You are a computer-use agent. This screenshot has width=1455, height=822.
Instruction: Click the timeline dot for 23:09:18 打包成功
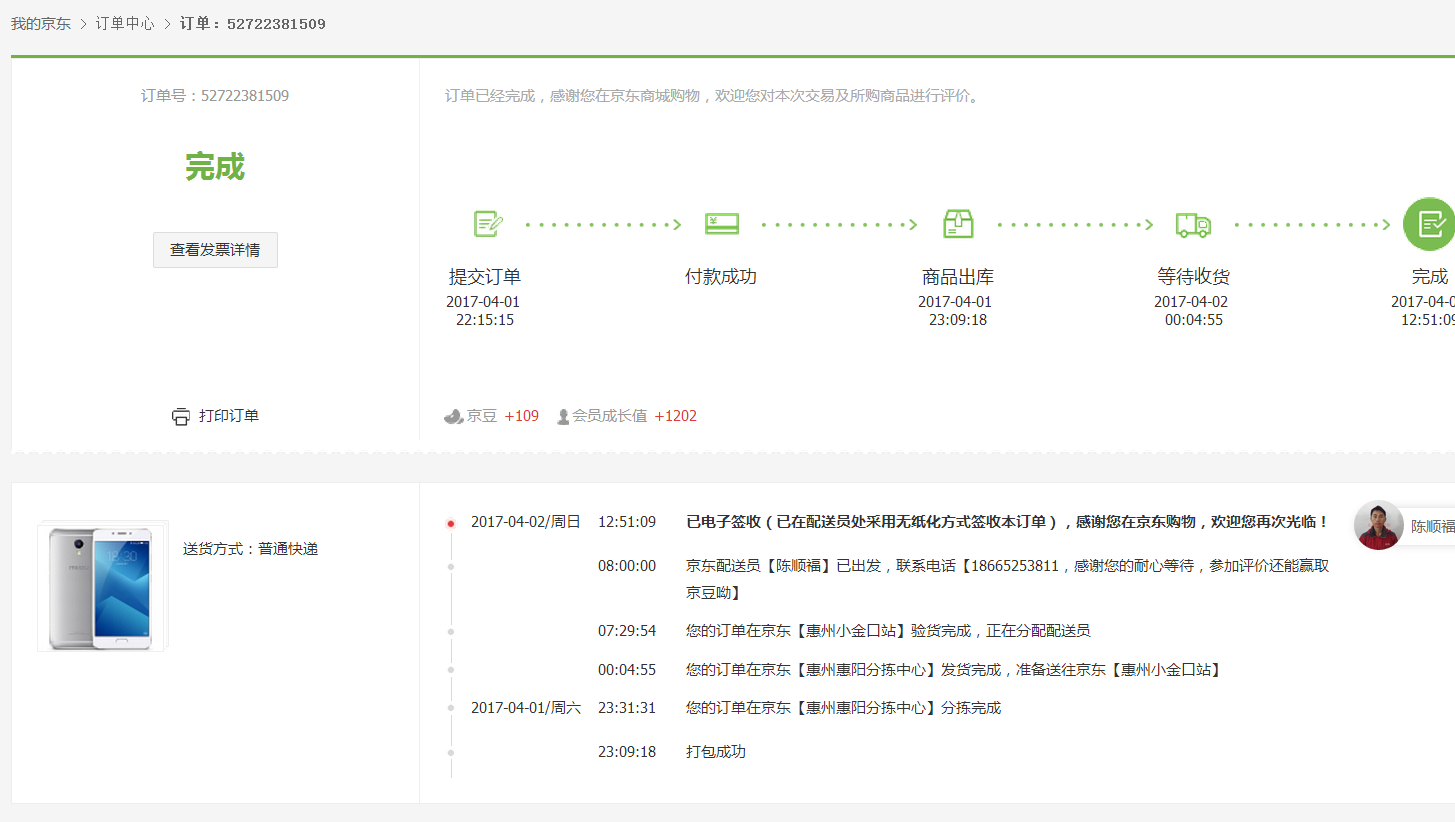(451, 752)
